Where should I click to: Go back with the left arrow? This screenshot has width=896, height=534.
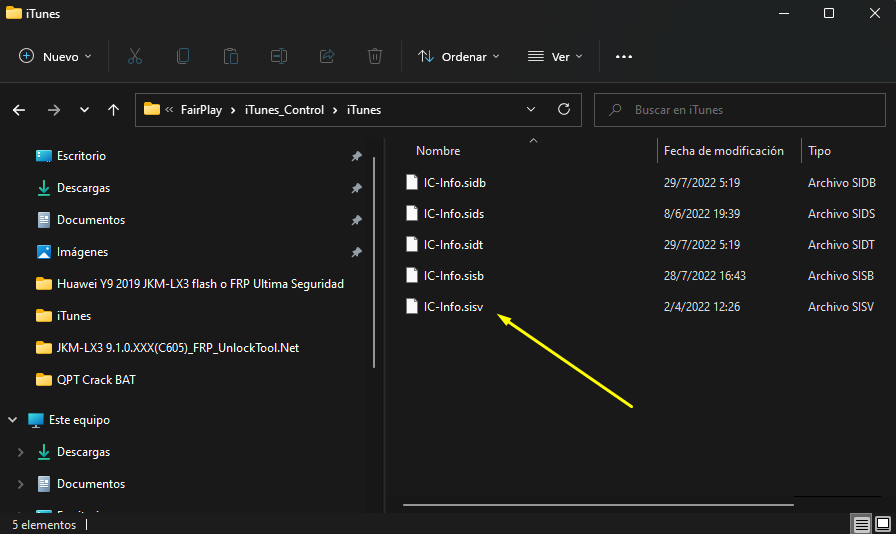pos(19,110)
